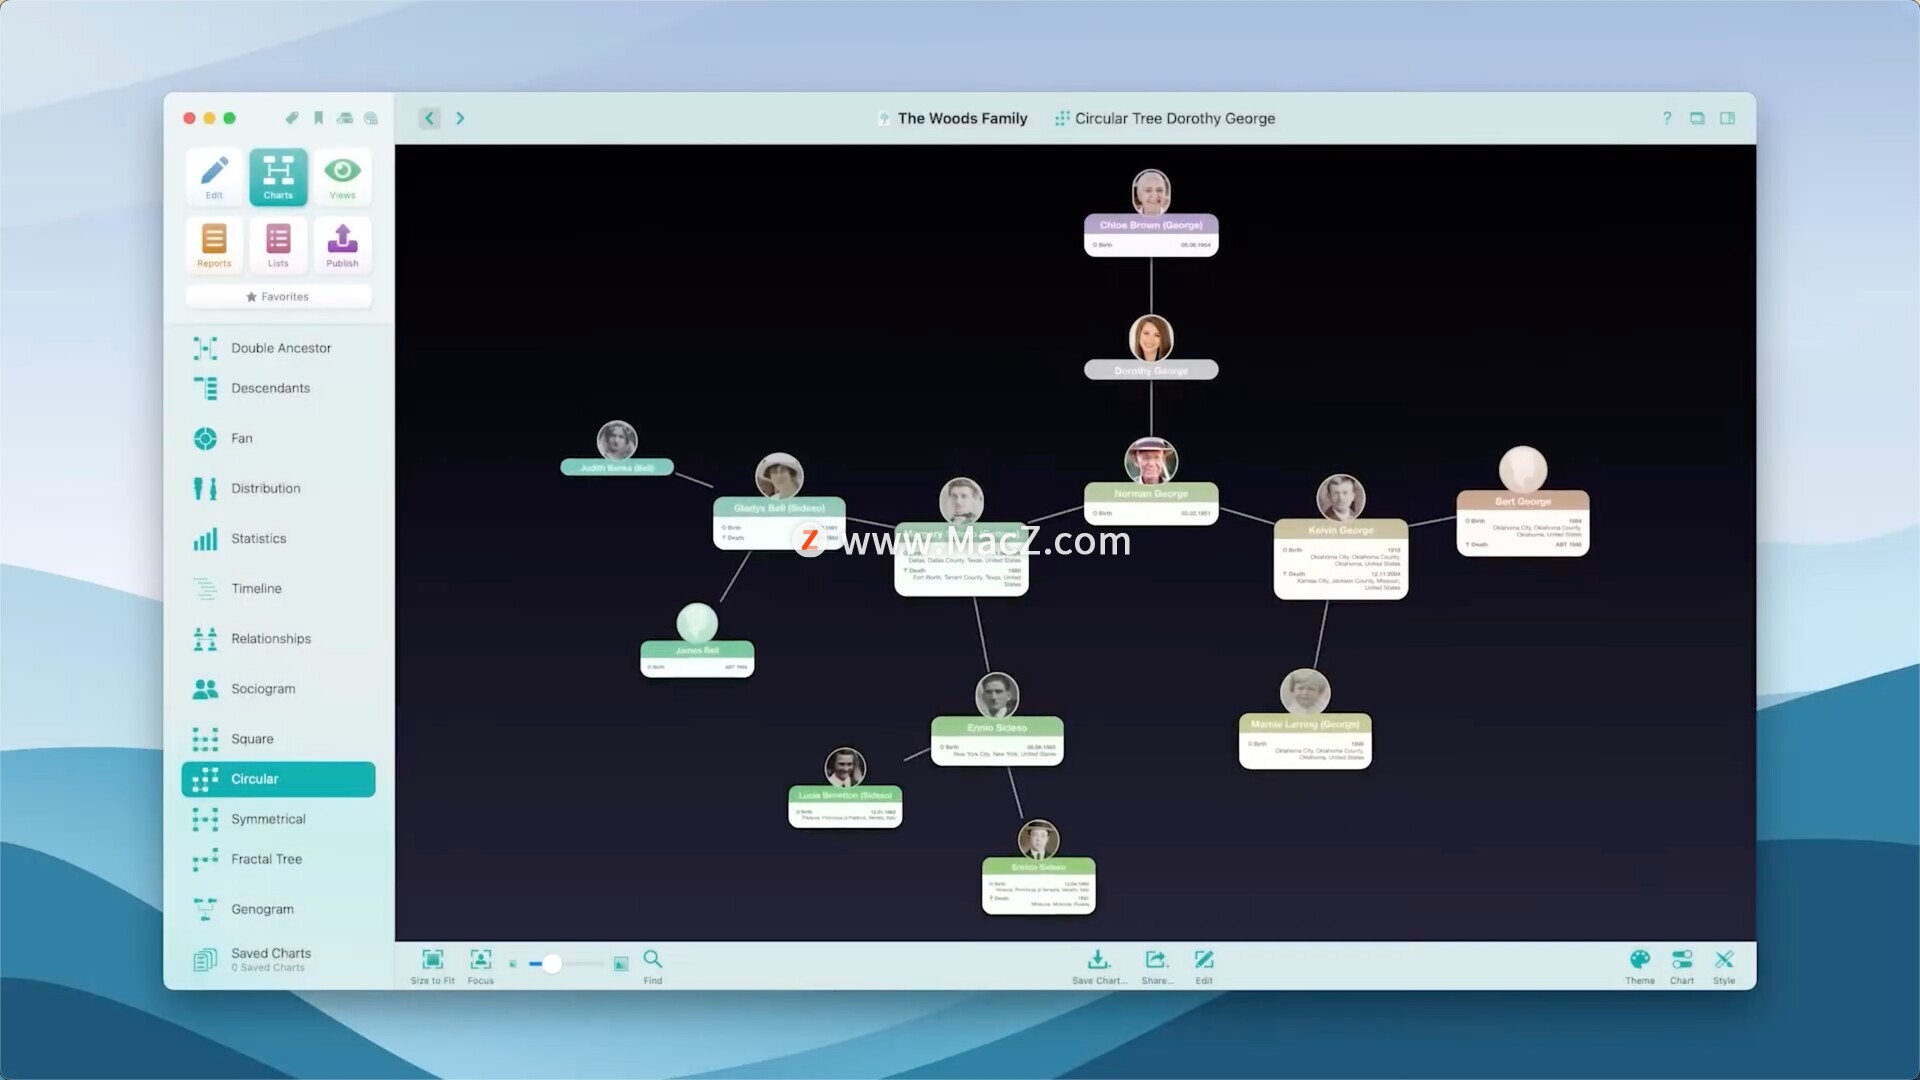Click the small zoom-out icon
The image size is (1920, 1080).
click(x=513, y=964)
